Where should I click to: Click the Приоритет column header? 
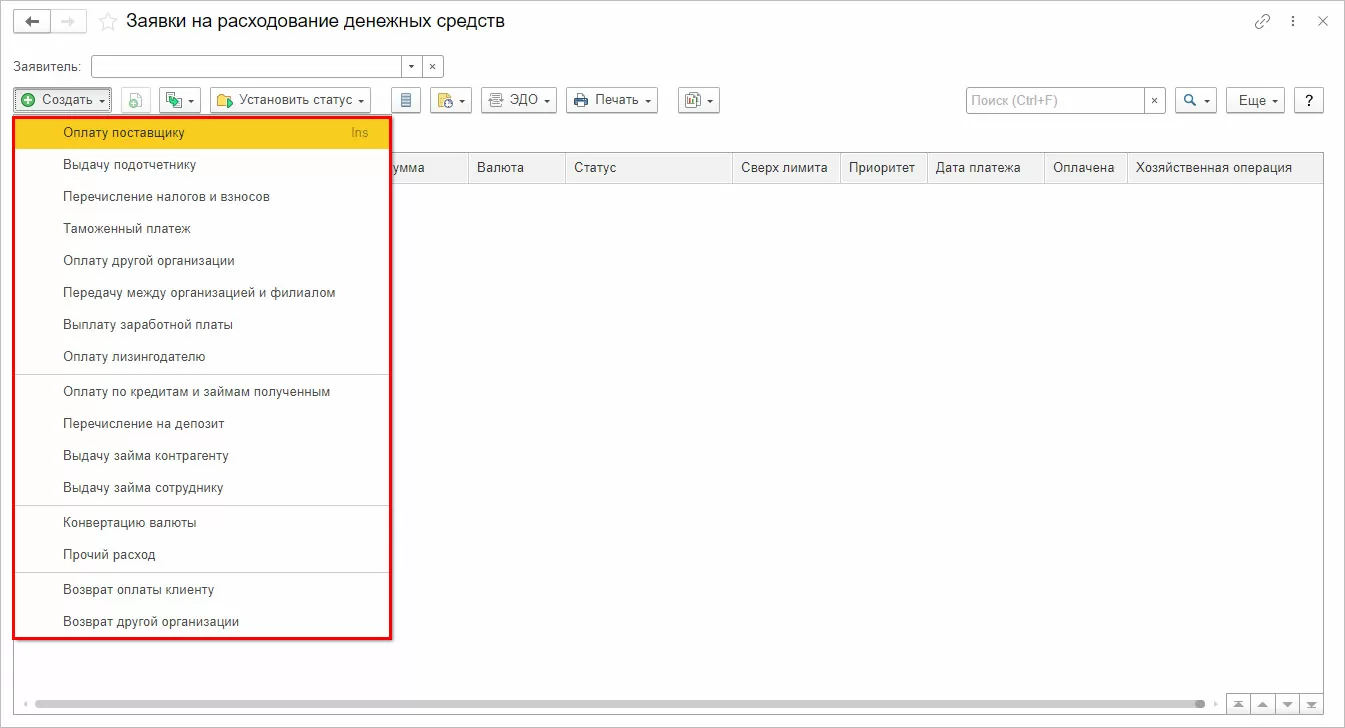pos(884,168)
